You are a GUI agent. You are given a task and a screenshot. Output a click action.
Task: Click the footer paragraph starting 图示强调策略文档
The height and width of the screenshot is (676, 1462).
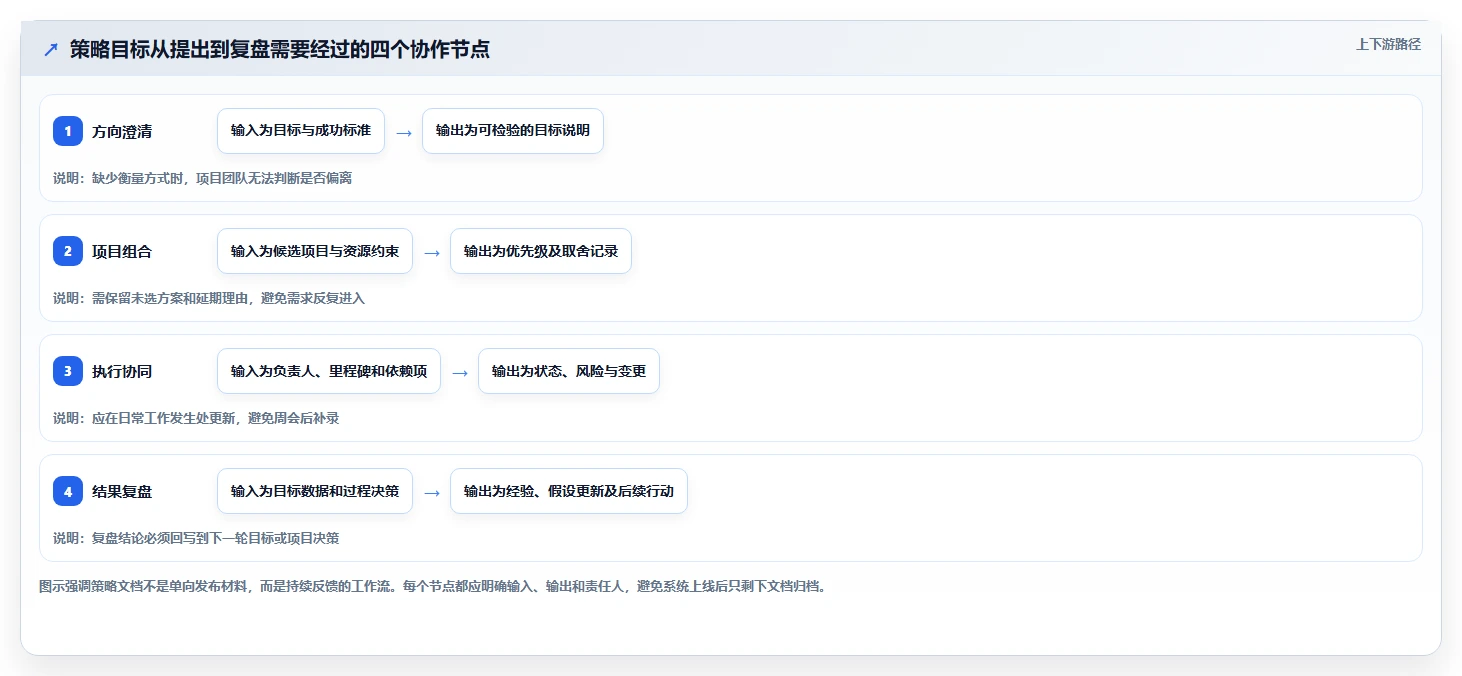pyautogui.click(x=433, y=586)
